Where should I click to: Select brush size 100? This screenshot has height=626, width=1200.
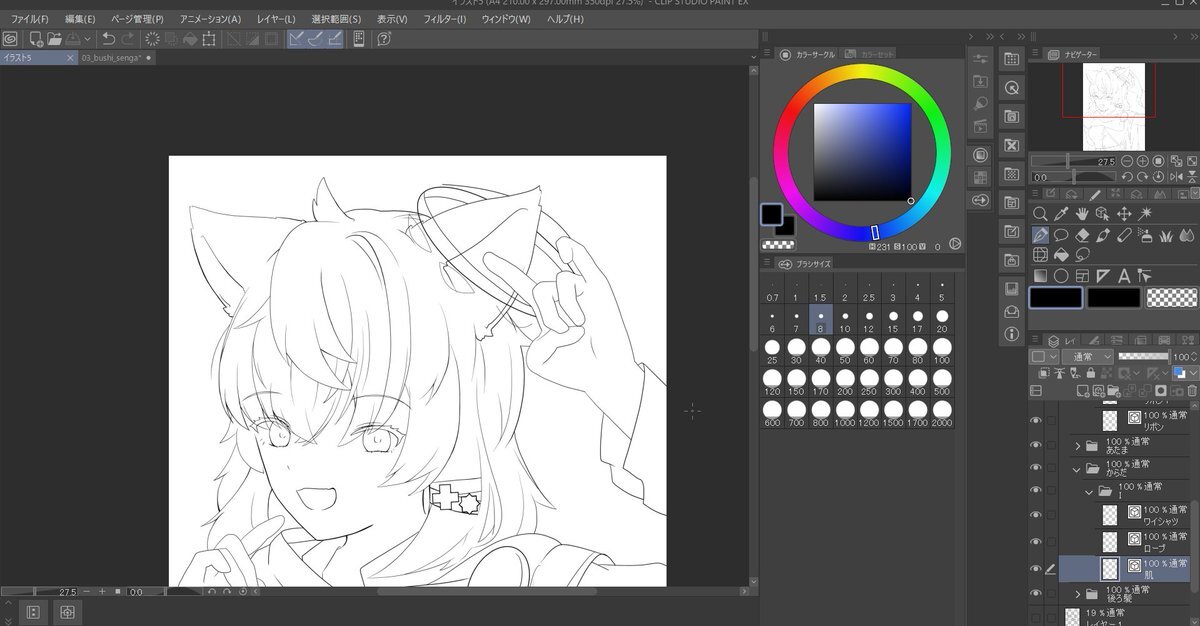(941, 351)
